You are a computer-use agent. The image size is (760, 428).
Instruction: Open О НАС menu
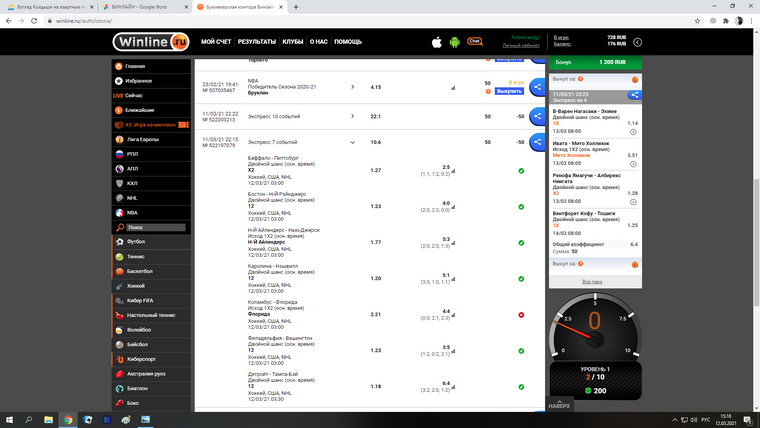pyautogui.click(x=318, y=42)
